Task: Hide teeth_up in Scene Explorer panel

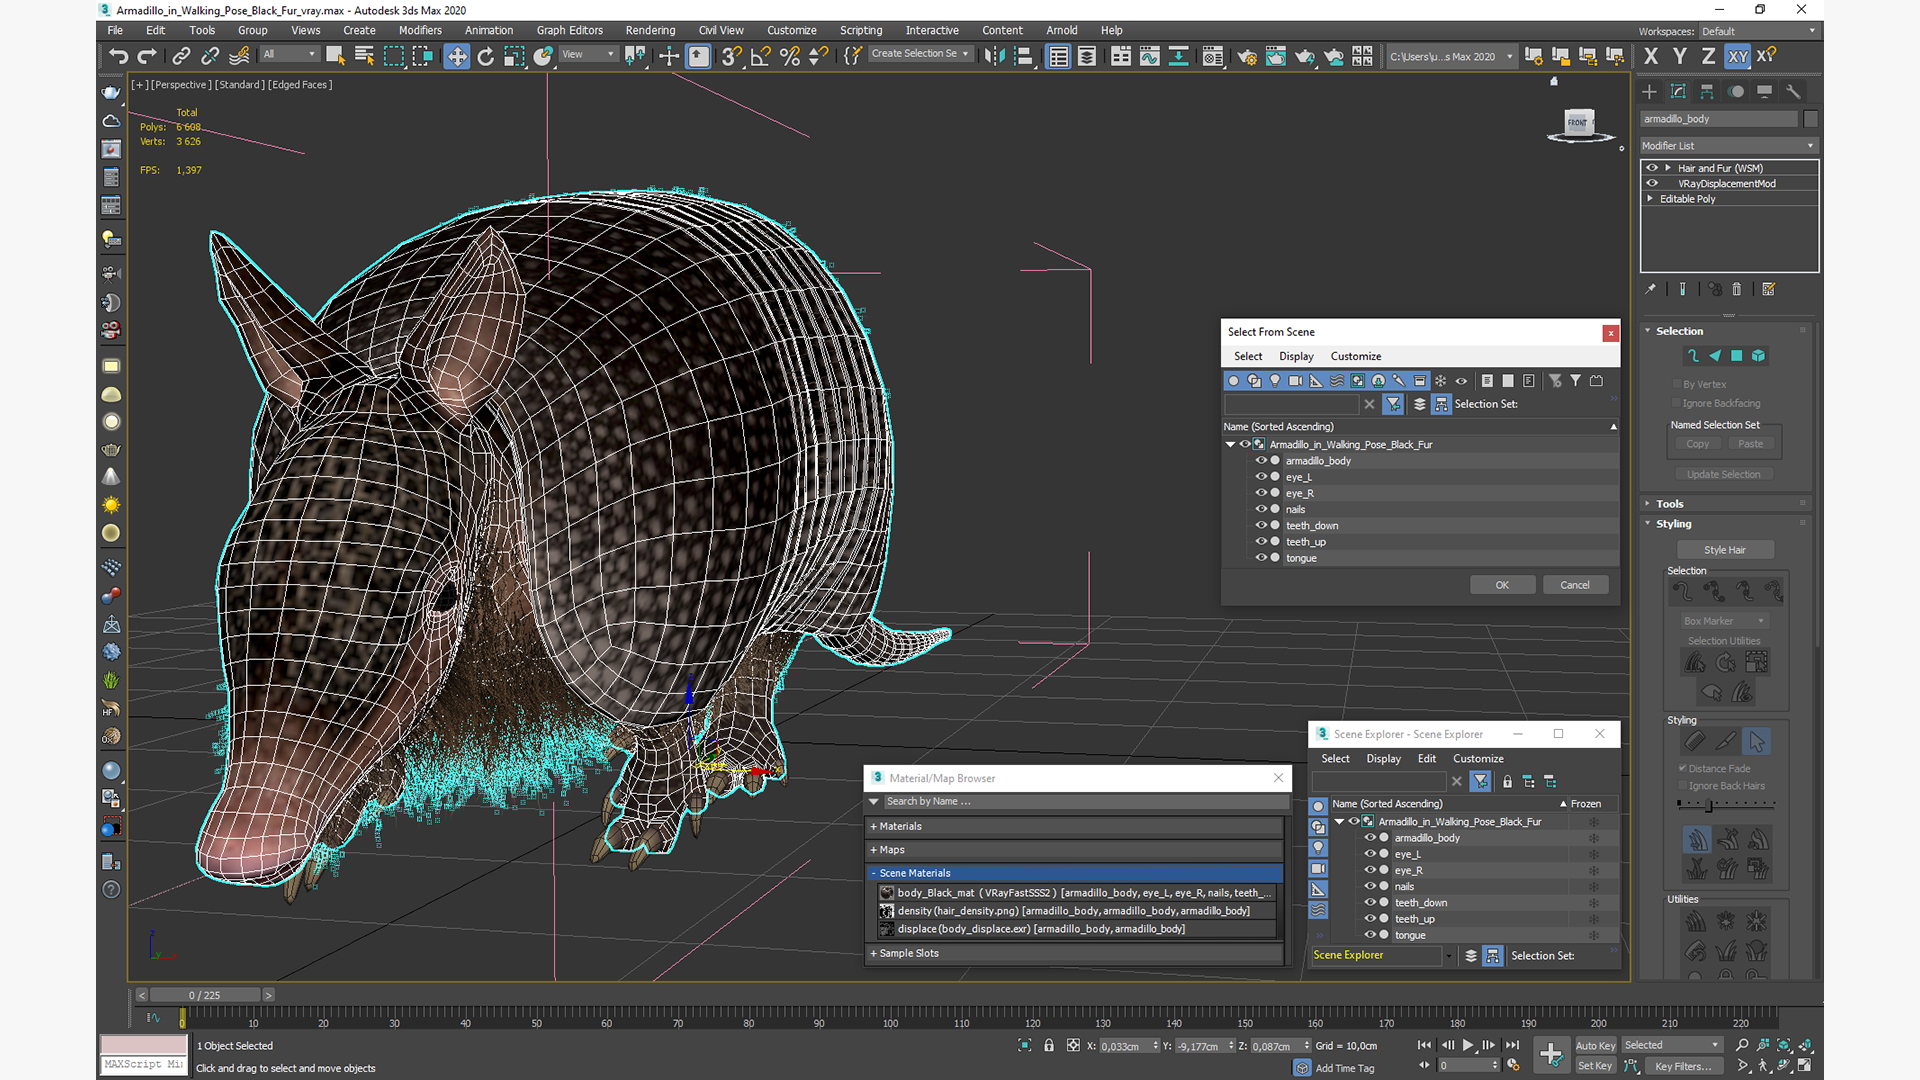Action: click(x=1370, y=919)
